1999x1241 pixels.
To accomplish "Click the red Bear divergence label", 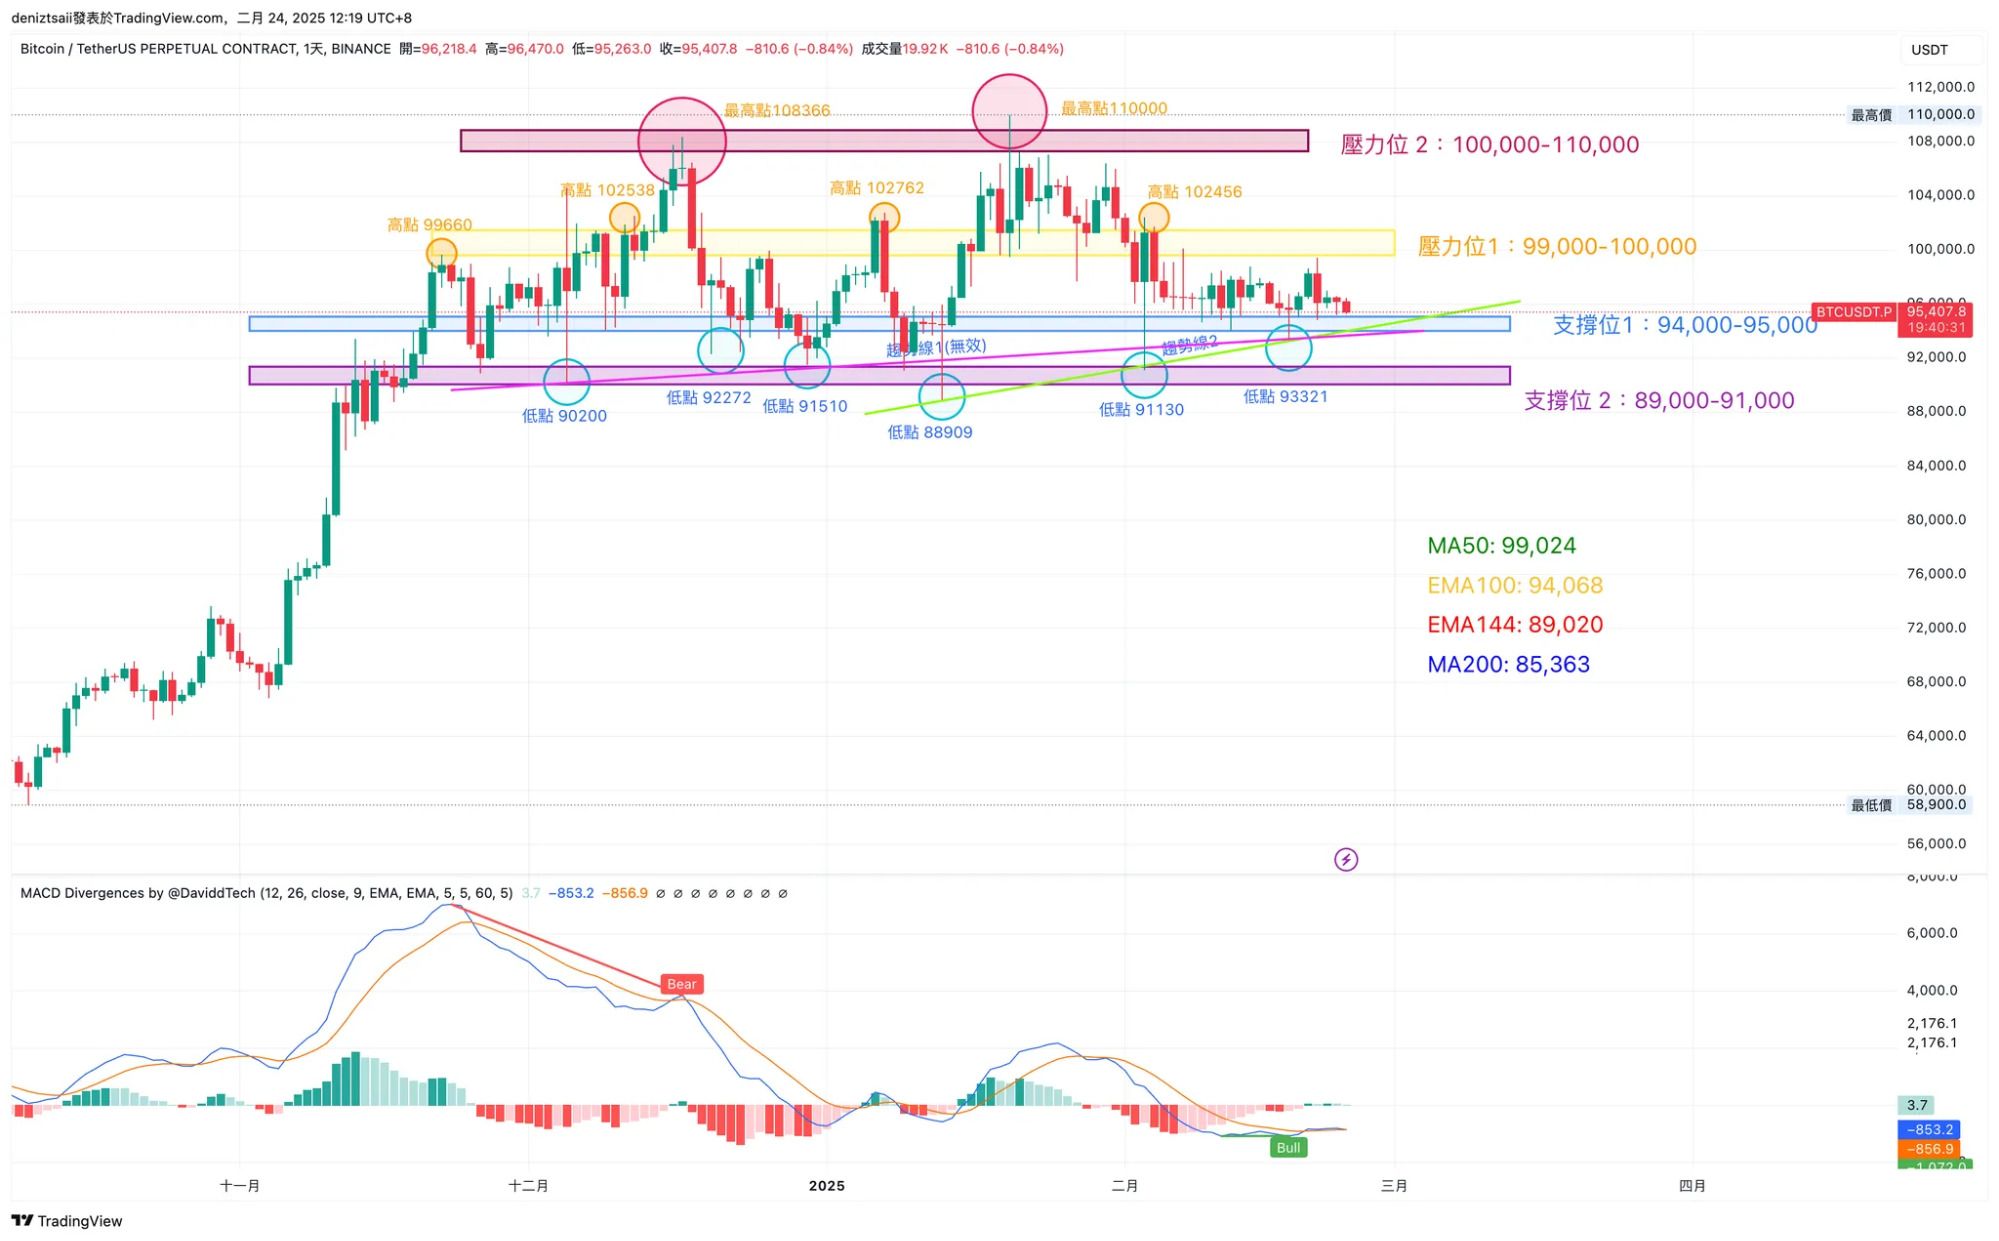I will [x=681, y=984].
